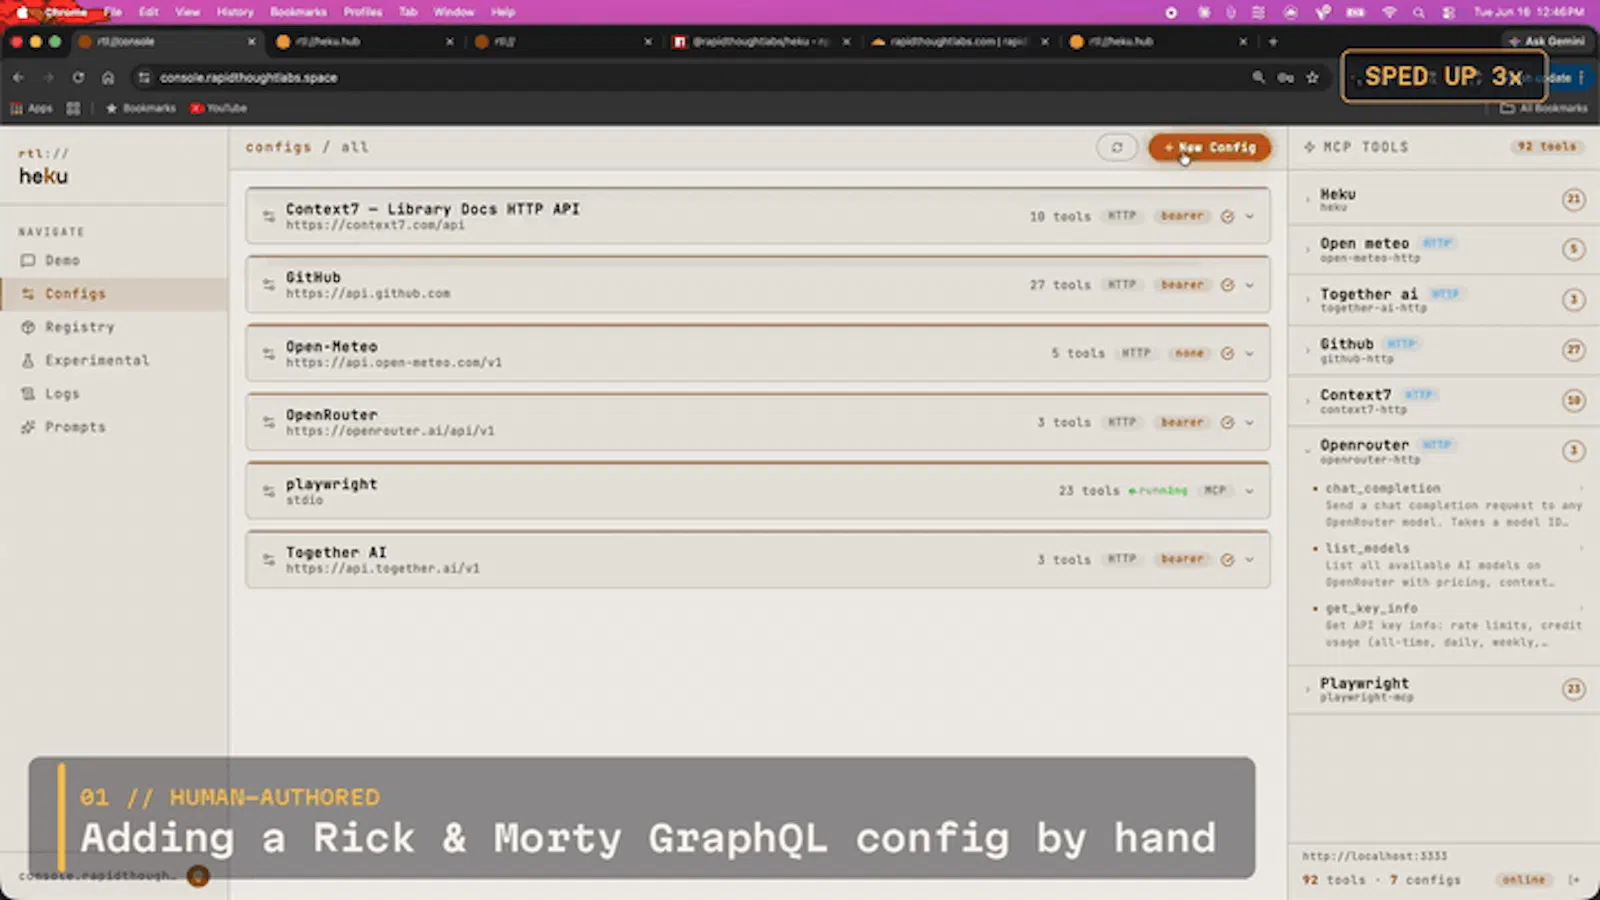Click the Together AI config status check icon

(1227, 559)
